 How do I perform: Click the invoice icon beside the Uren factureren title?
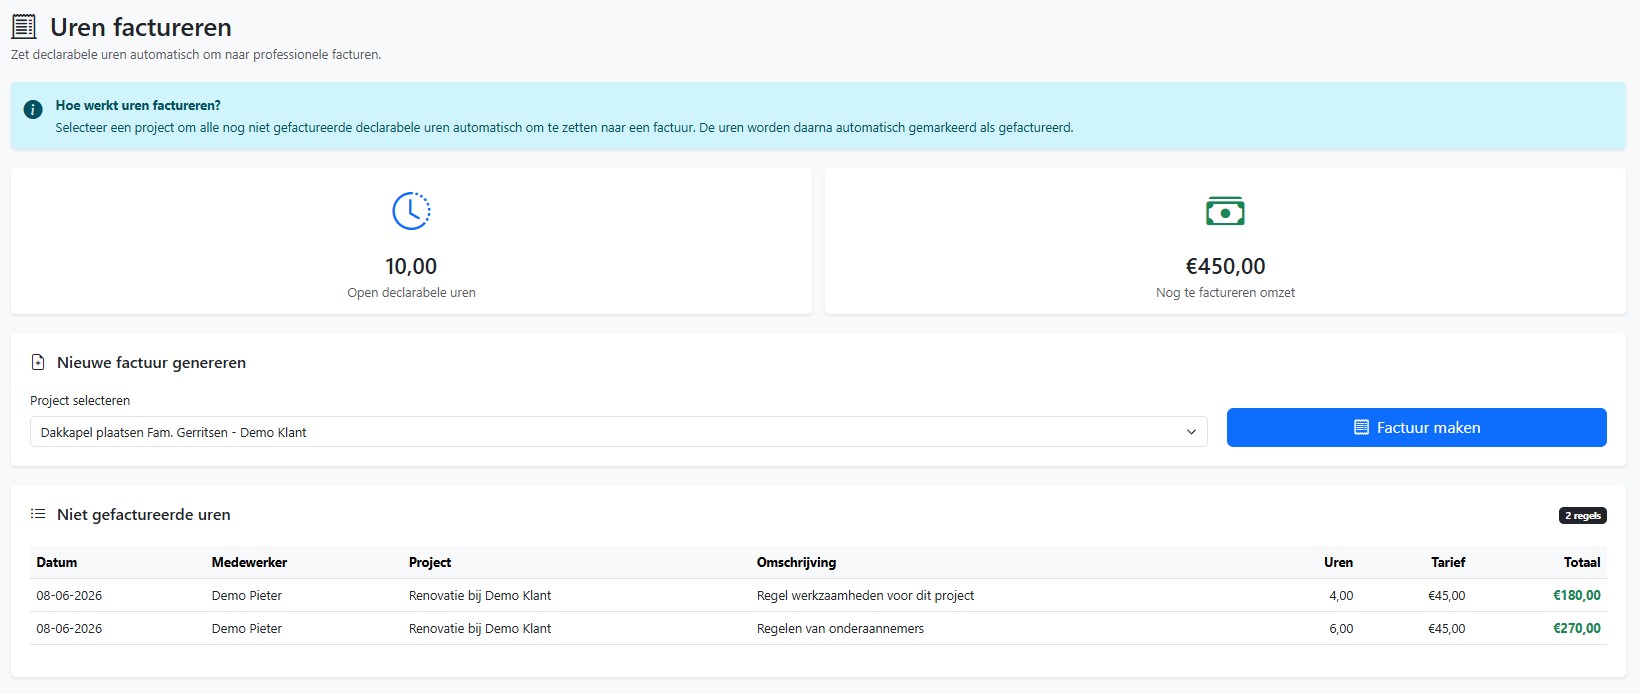[x=23, y=27]
